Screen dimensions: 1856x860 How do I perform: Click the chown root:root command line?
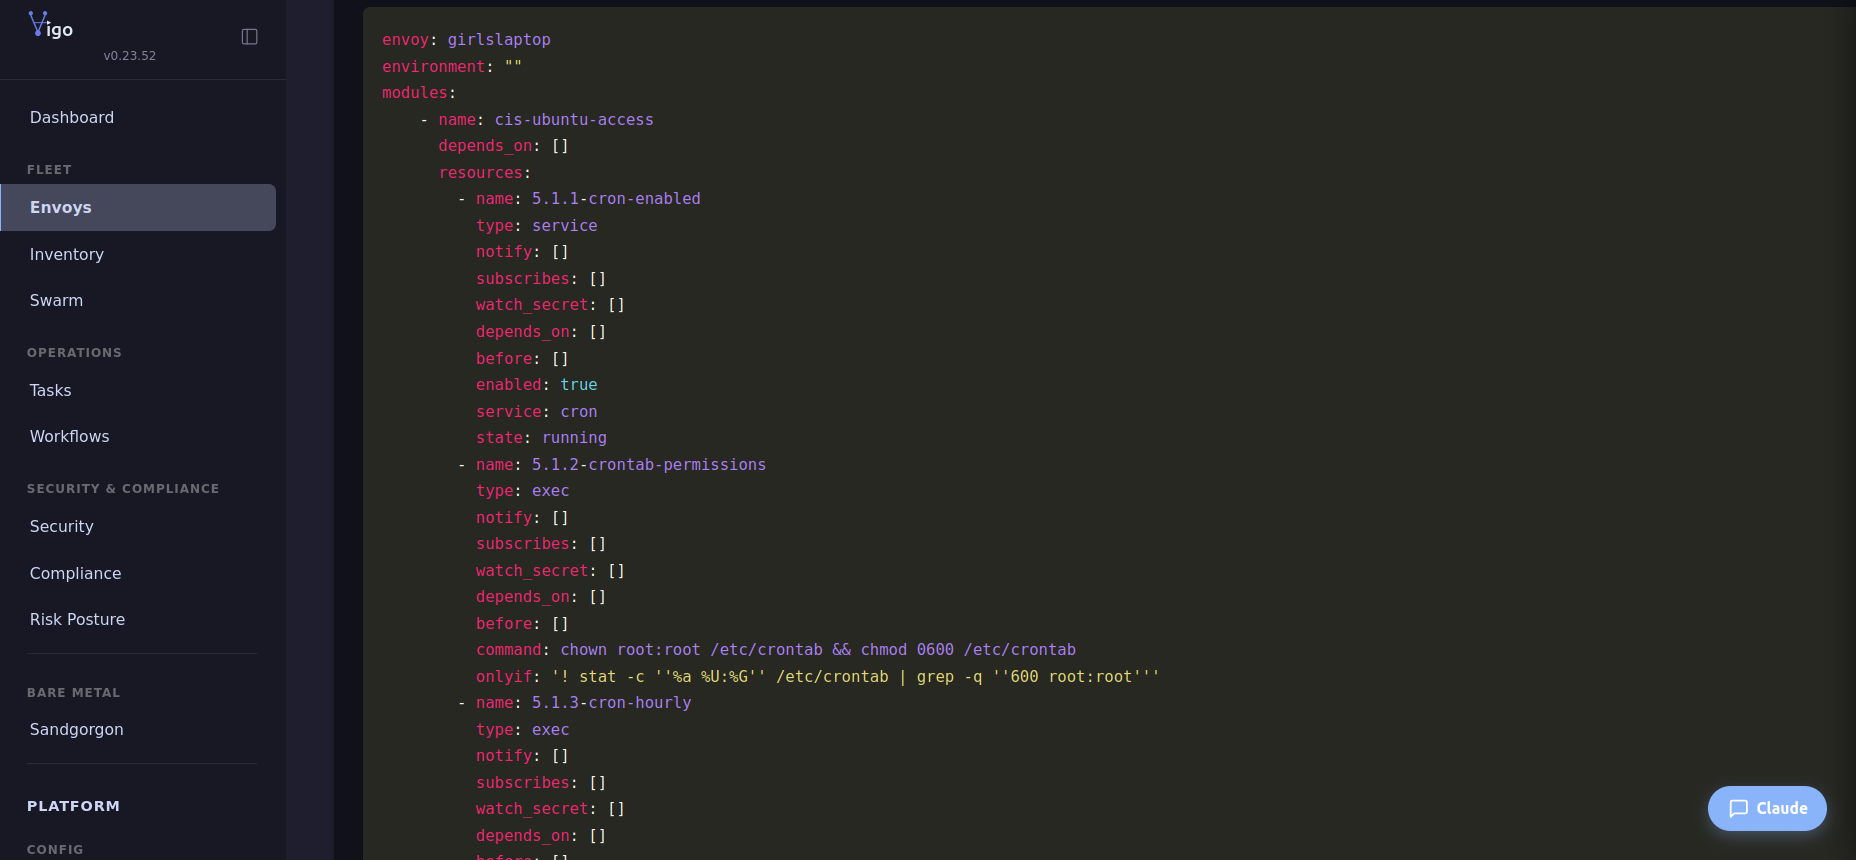coord(776,650)
